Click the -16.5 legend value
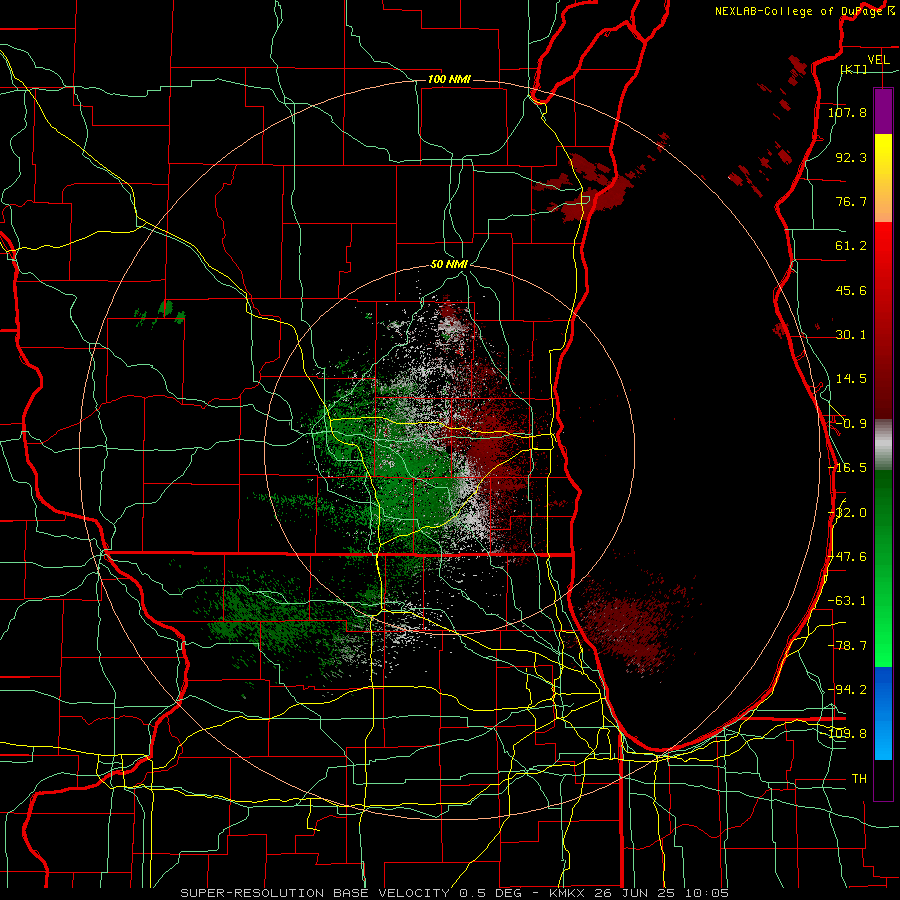900x900 pixels. pos(847,468)
